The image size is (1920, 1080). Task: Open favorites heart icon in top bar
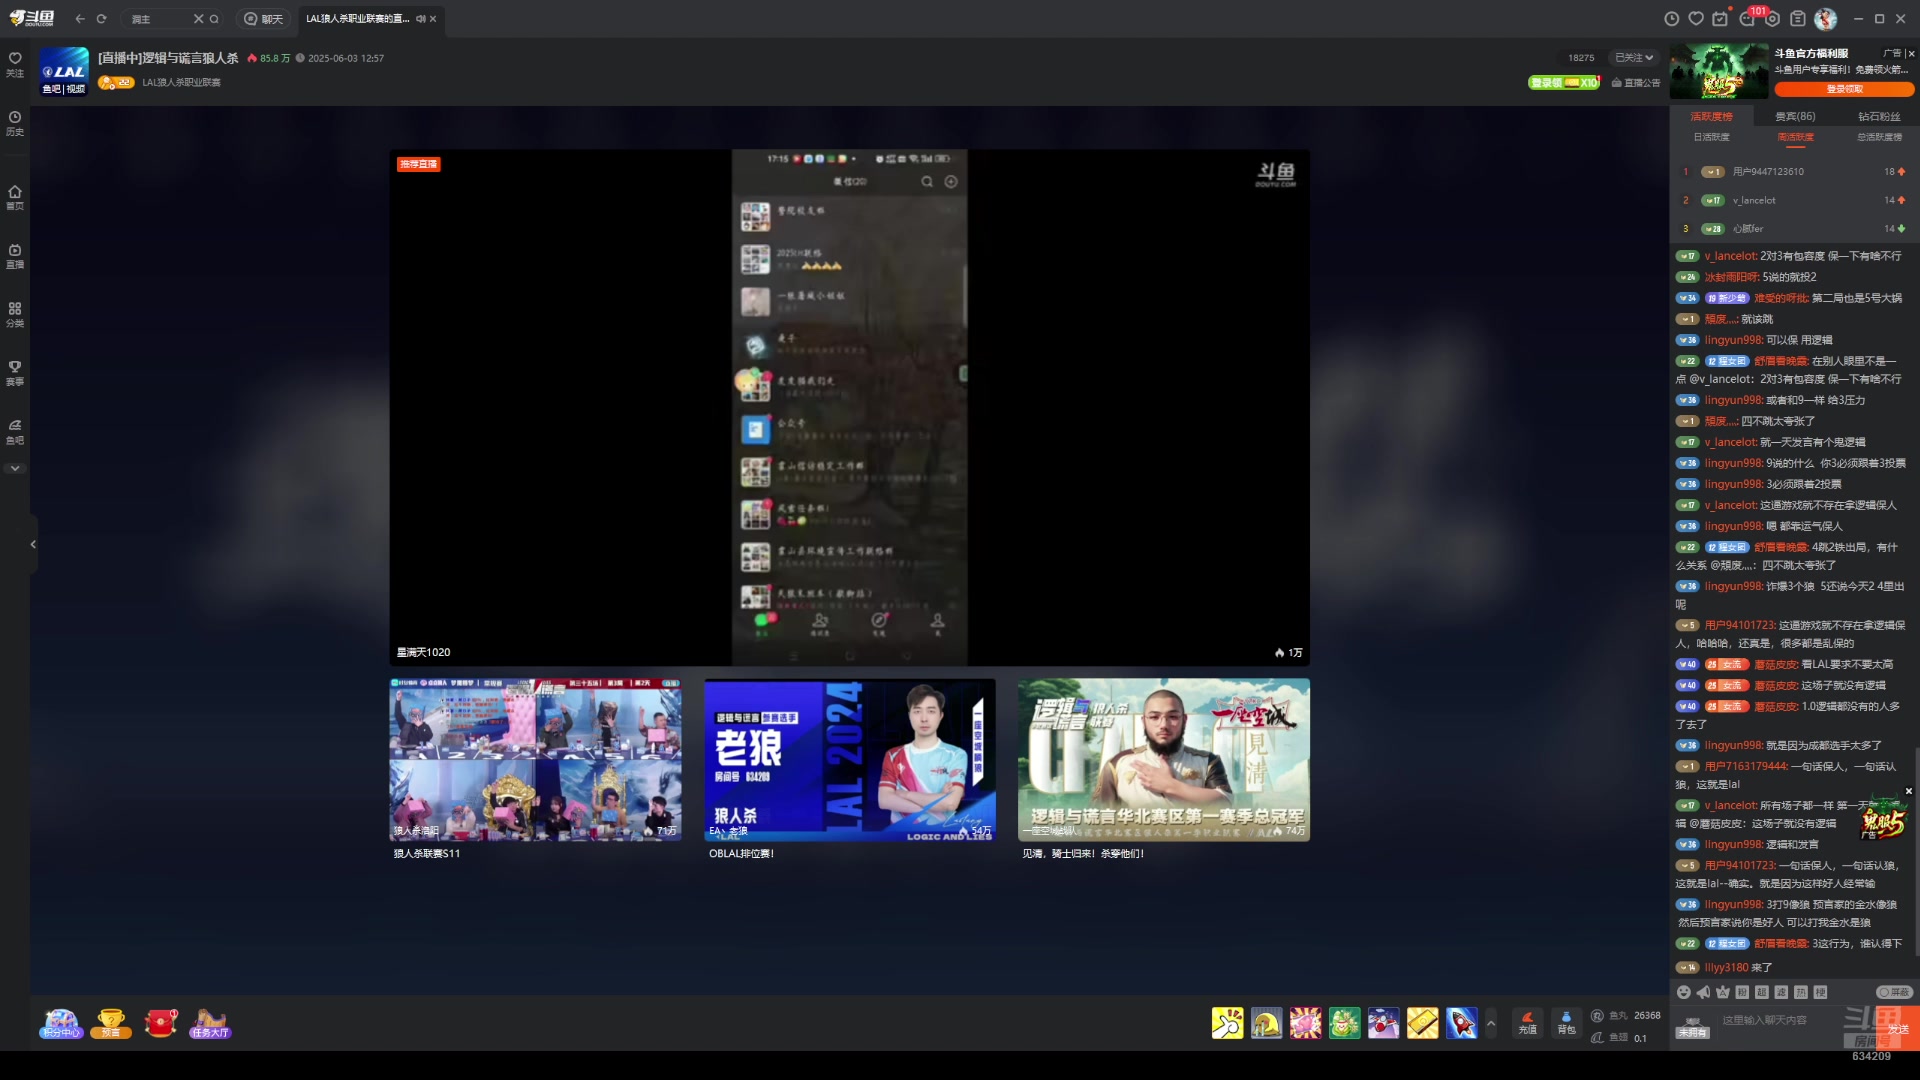point(1696,19)
